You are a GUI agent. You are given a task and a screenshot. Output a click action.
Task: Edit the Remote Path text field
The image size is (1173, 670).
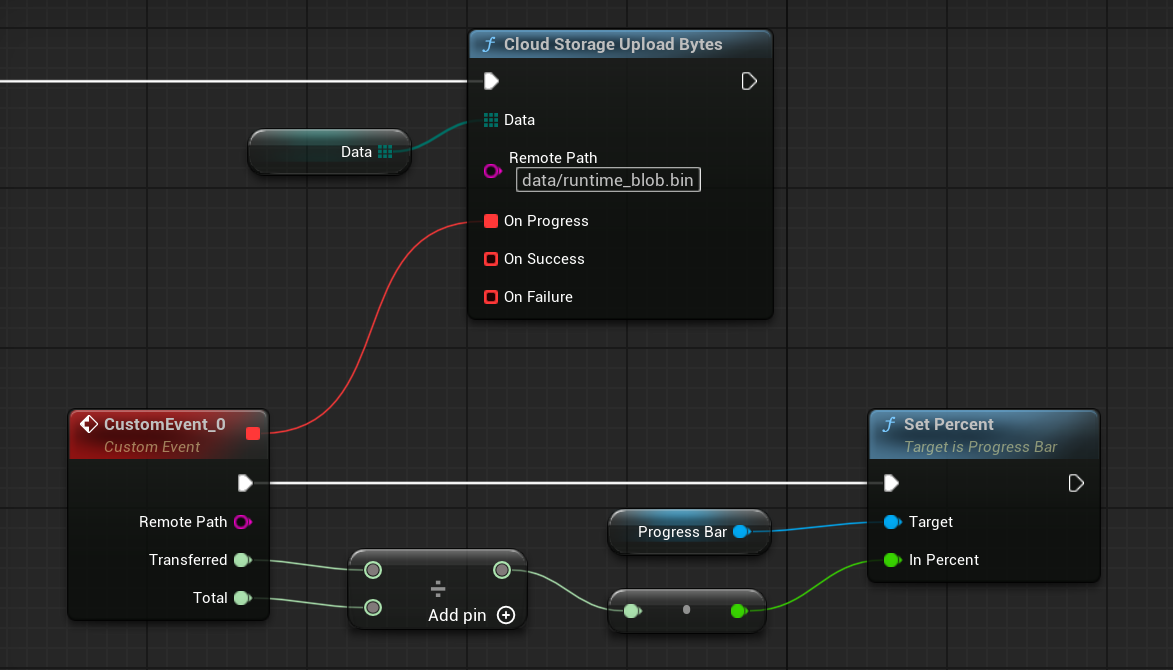click(608, 180)
